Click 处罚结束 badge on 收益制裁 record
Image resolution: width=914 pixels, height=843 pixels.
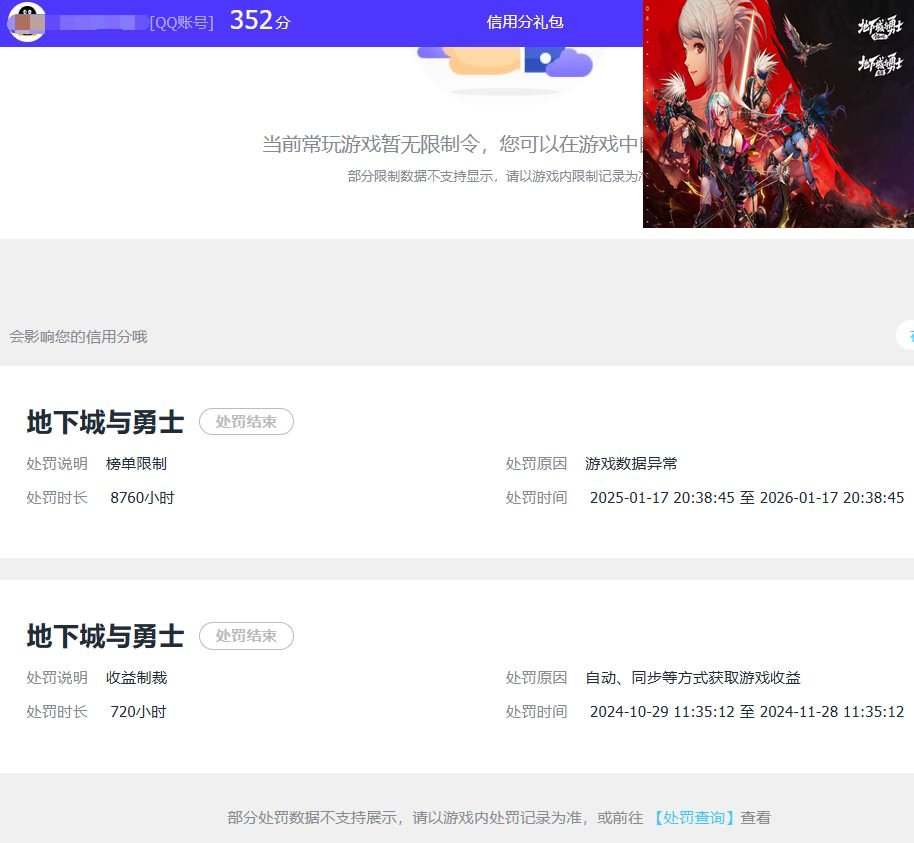(x=246, y=635)
